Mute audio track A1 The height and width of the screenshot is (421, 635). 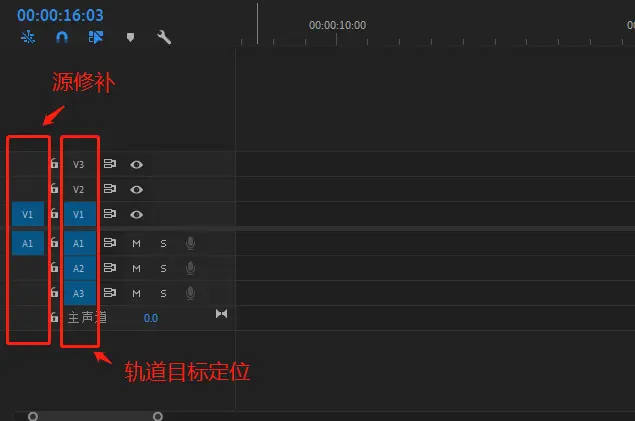(136, 243)
